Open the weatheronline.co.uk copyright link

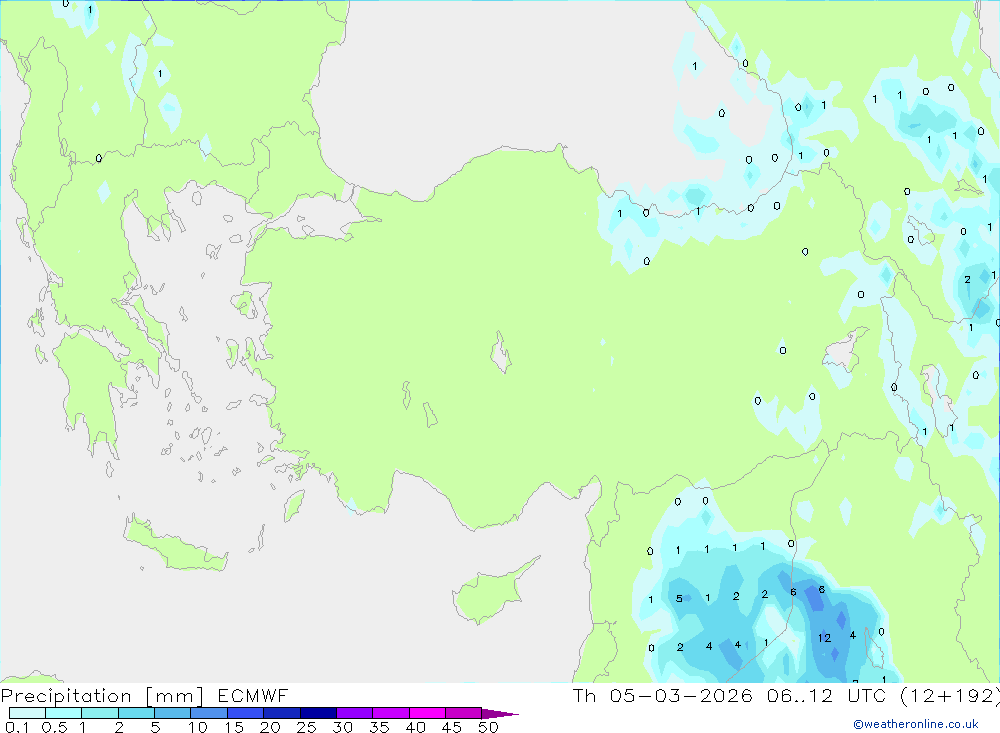pyautogui.click(x=916, y=723)
